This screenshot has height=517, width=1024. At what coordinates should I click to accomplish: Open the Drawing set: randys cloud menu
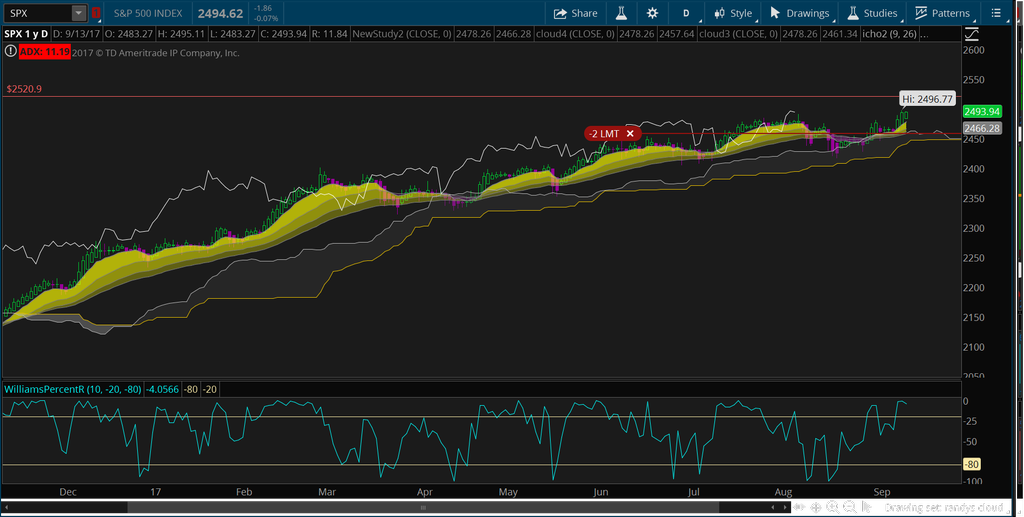(x=944, y=507)
